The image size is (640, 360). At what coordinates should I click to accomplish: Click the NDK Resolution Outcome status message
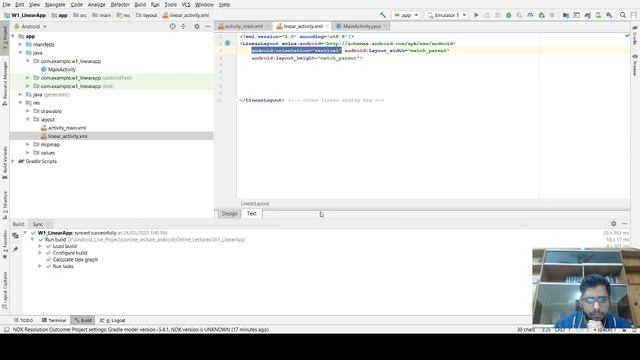(x=140, y=329)
